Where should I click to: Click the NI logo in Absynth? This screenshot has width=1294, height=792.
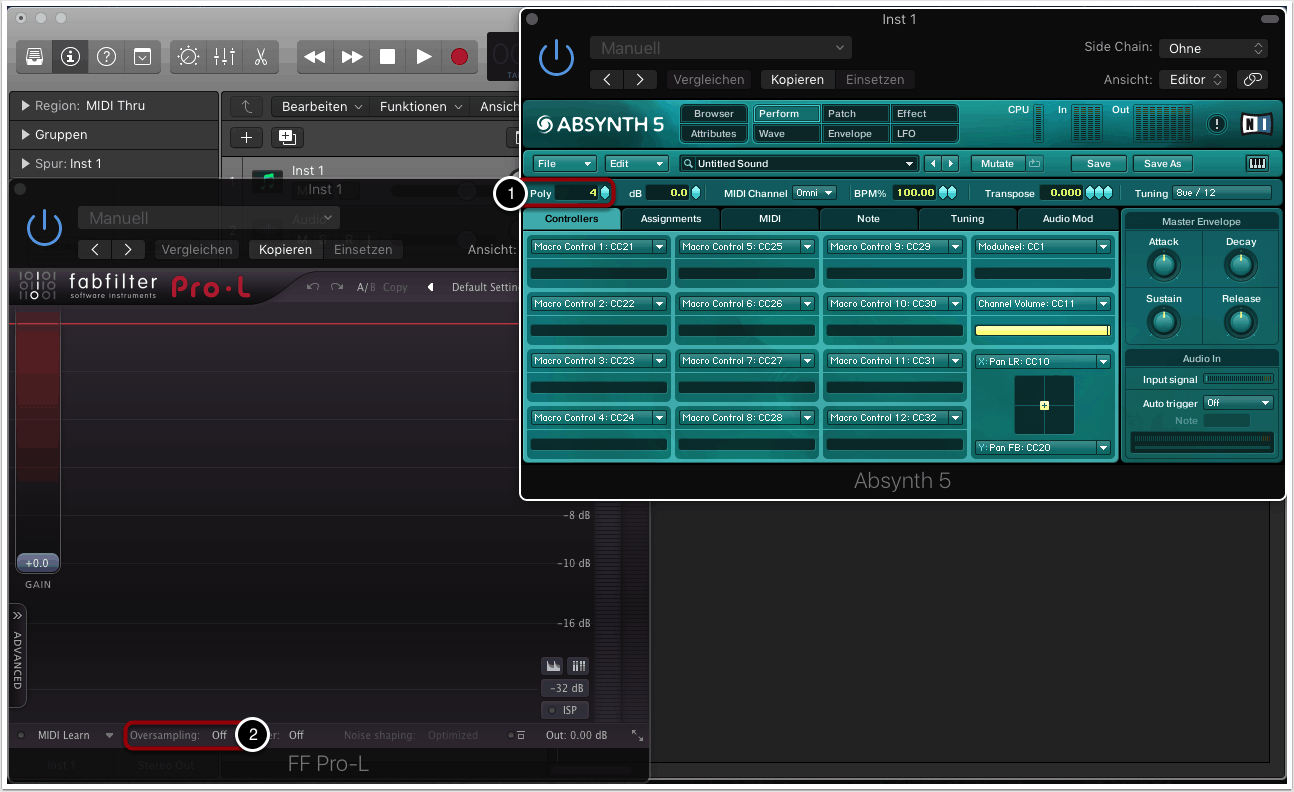[1256, 124]
